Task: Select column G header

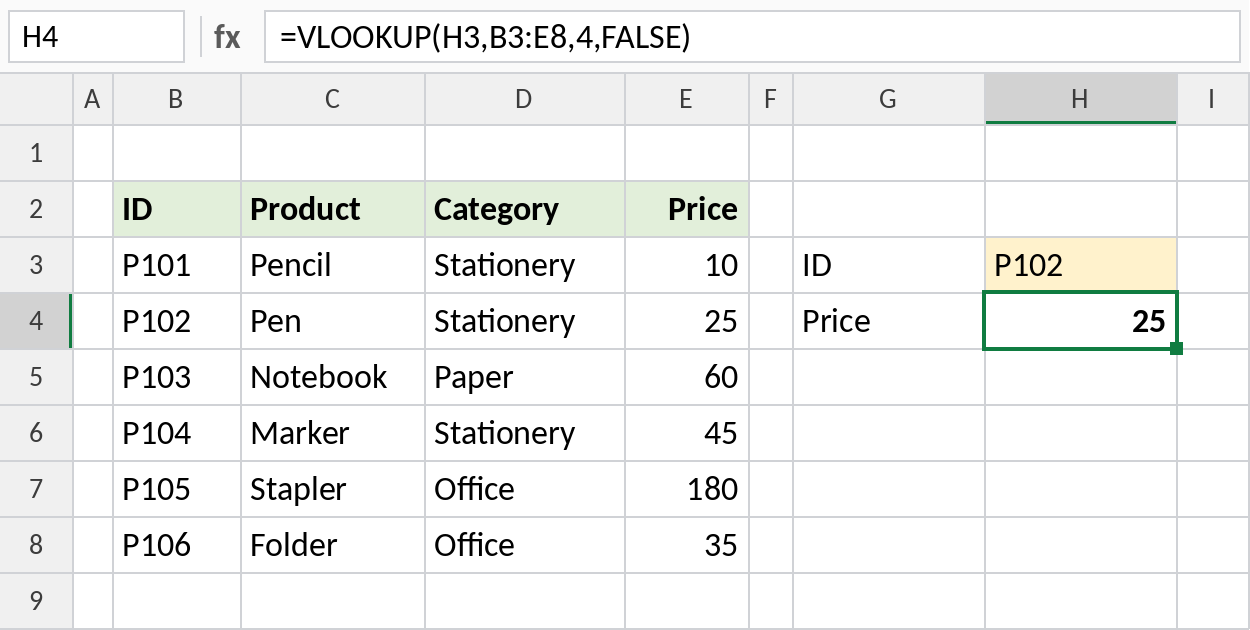Action: click(889, 99)
